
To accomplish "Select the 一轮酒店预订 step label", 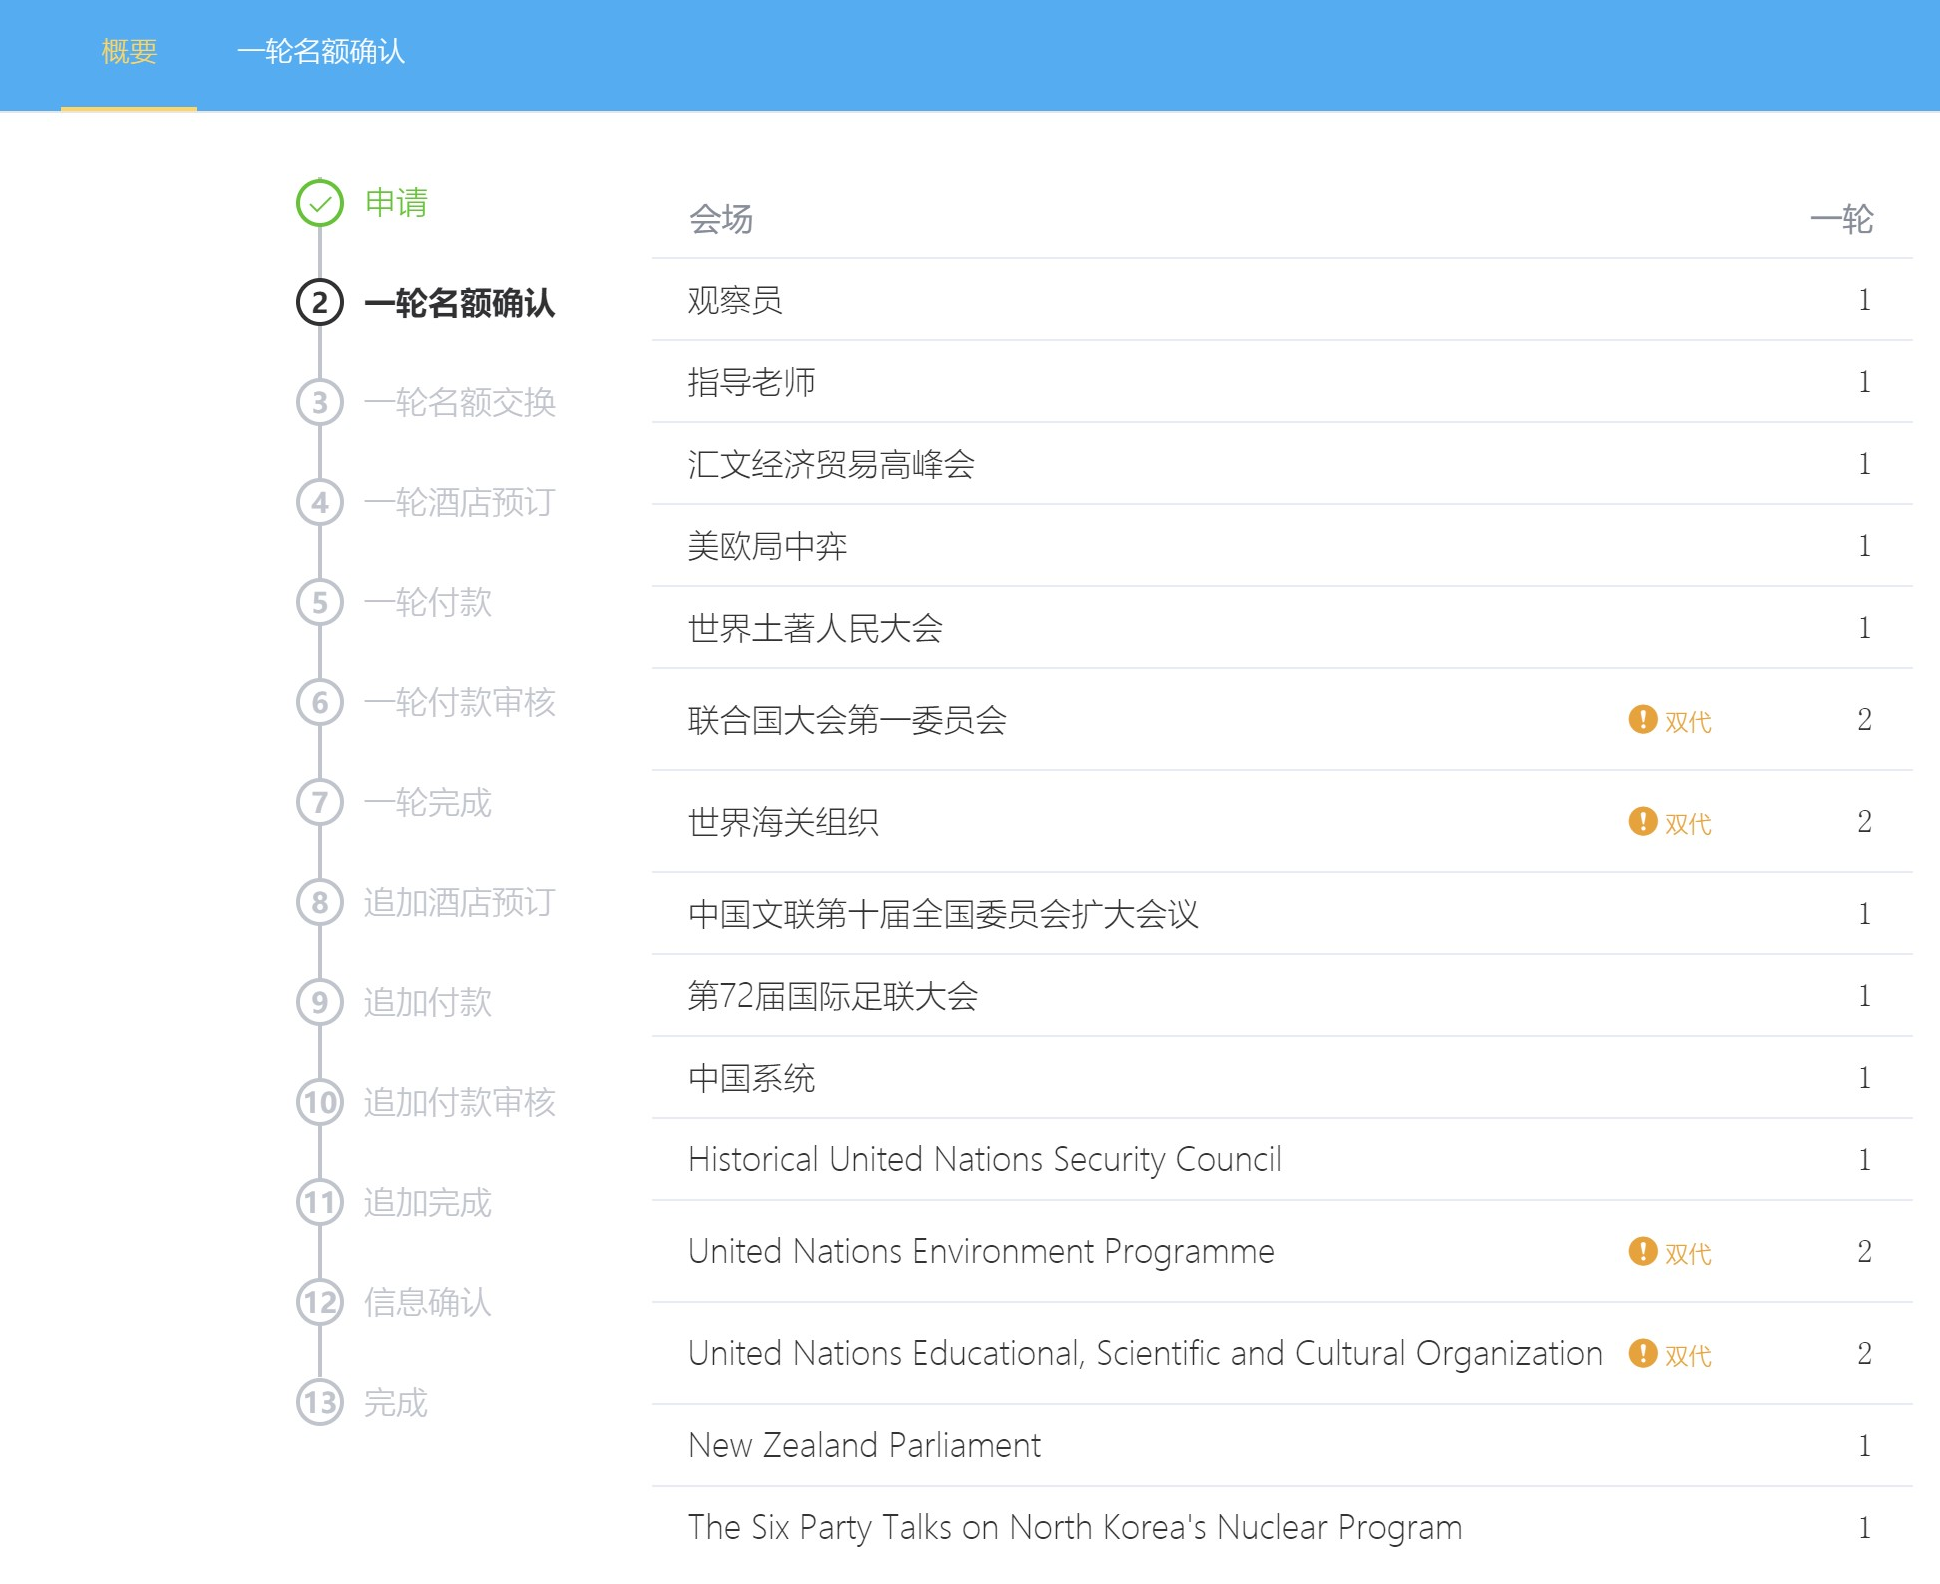I will pos(460,503).
